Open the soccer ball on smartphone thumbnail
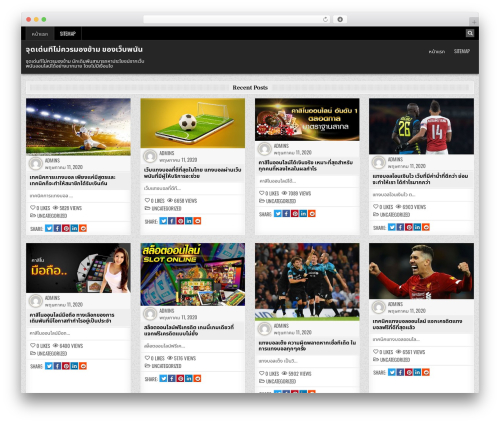The image size is (500, 423). click(193, 123)
